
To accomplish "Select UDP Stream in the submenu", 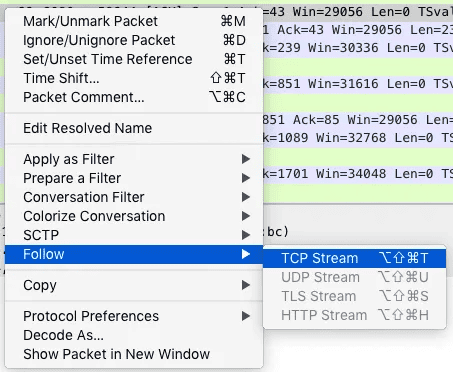I will tap(355, 277).
